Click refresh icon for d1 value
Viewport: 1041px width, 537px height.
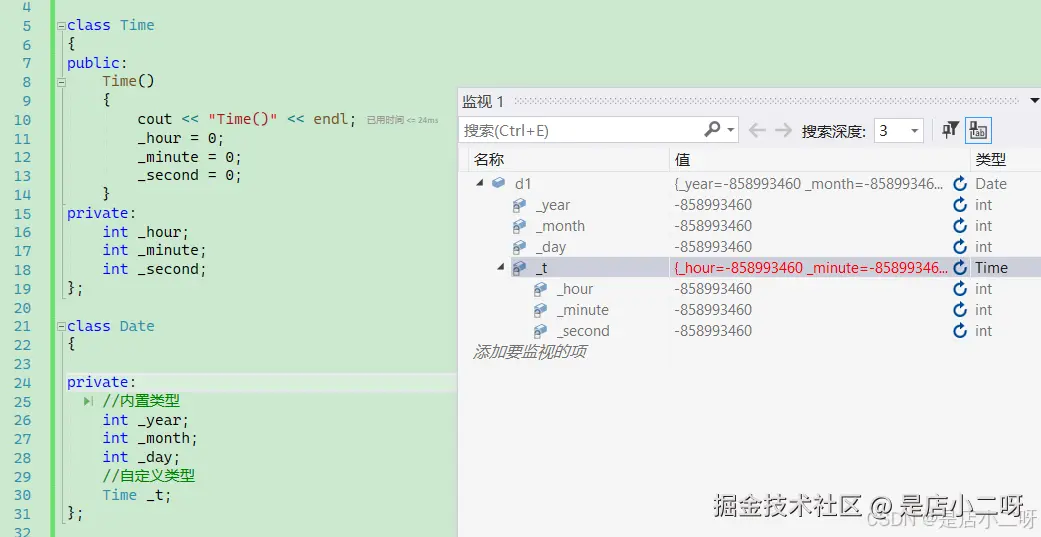(x=960, y=184)
